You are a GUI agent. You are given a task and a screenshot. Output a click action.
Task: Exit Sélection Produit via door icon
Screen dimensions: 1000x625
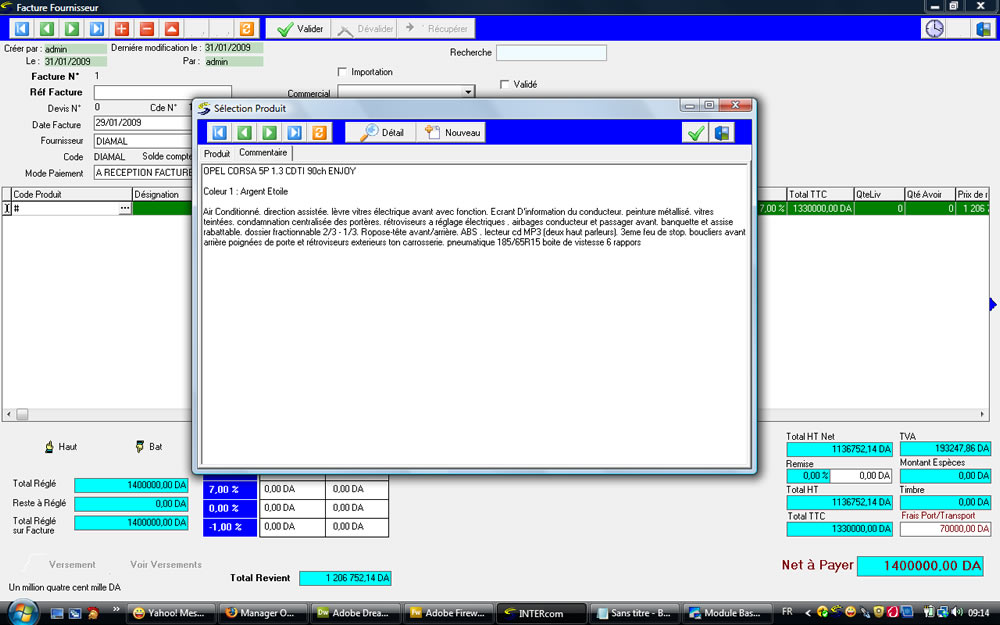(x=722, y=133)
